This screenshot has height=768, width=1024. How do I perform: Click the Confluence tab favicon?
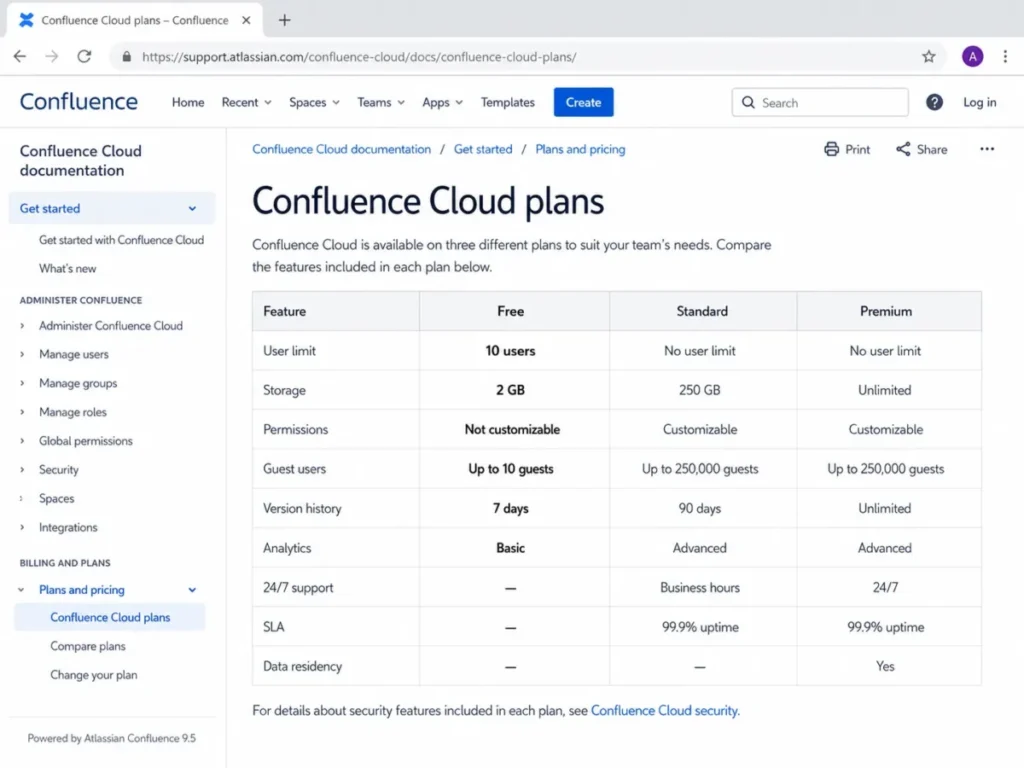click(x=26, y=20)
